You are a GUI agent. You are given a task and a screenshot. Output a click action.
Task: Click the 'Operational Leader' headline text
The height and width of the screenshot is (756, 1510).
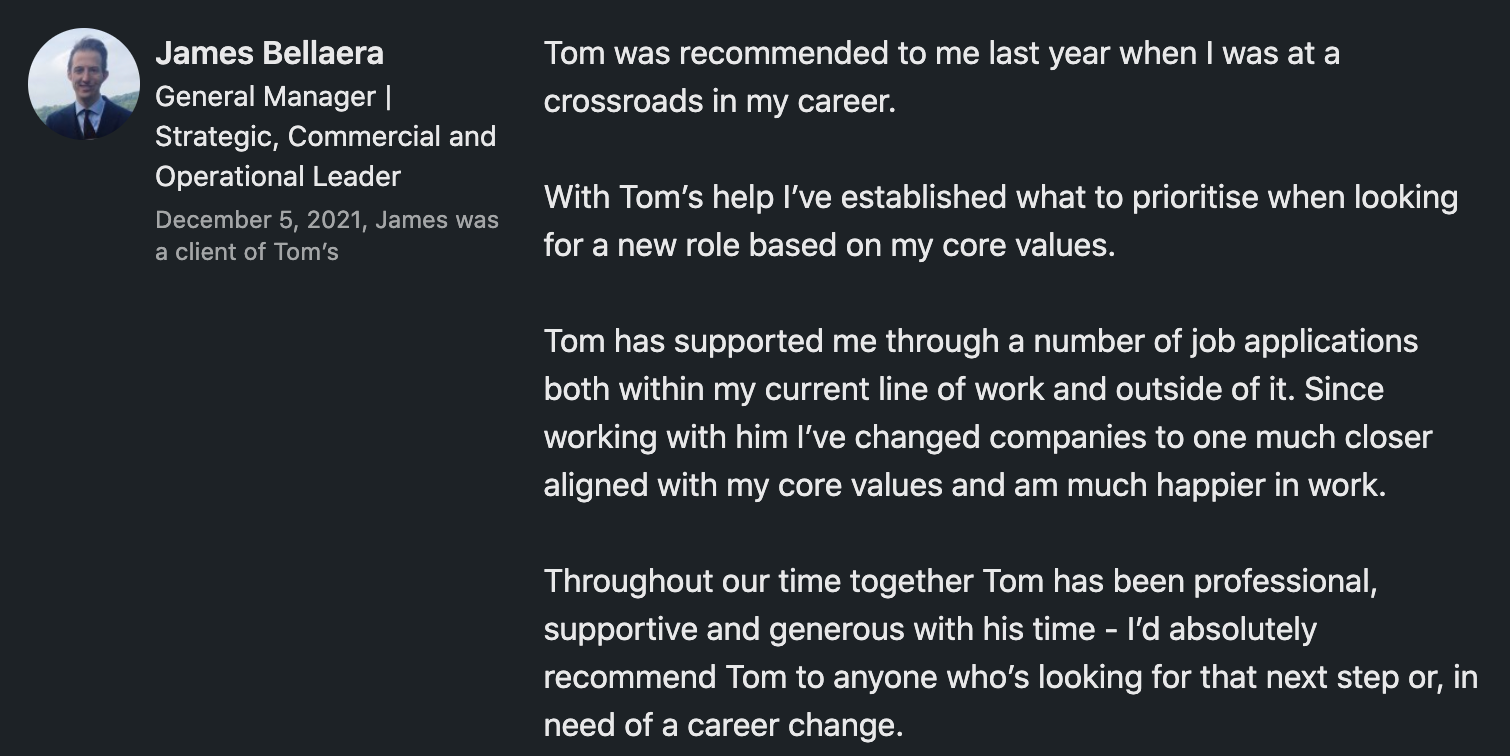click(278, 176)
